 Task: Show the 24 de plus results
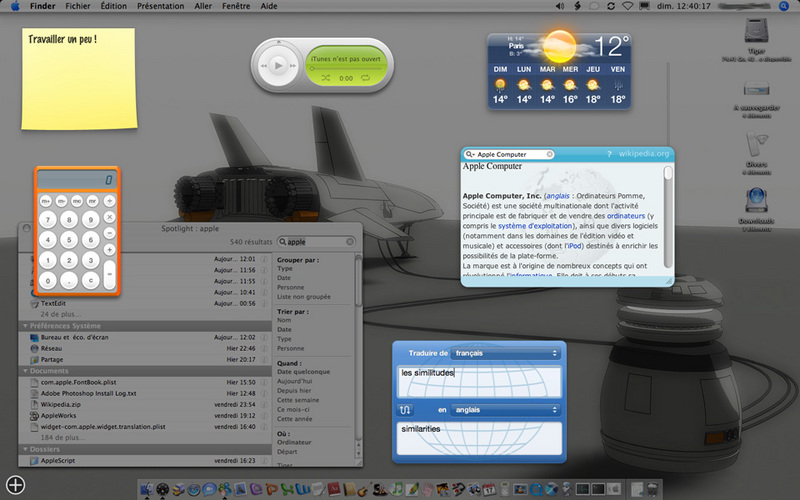click(61, 314)
